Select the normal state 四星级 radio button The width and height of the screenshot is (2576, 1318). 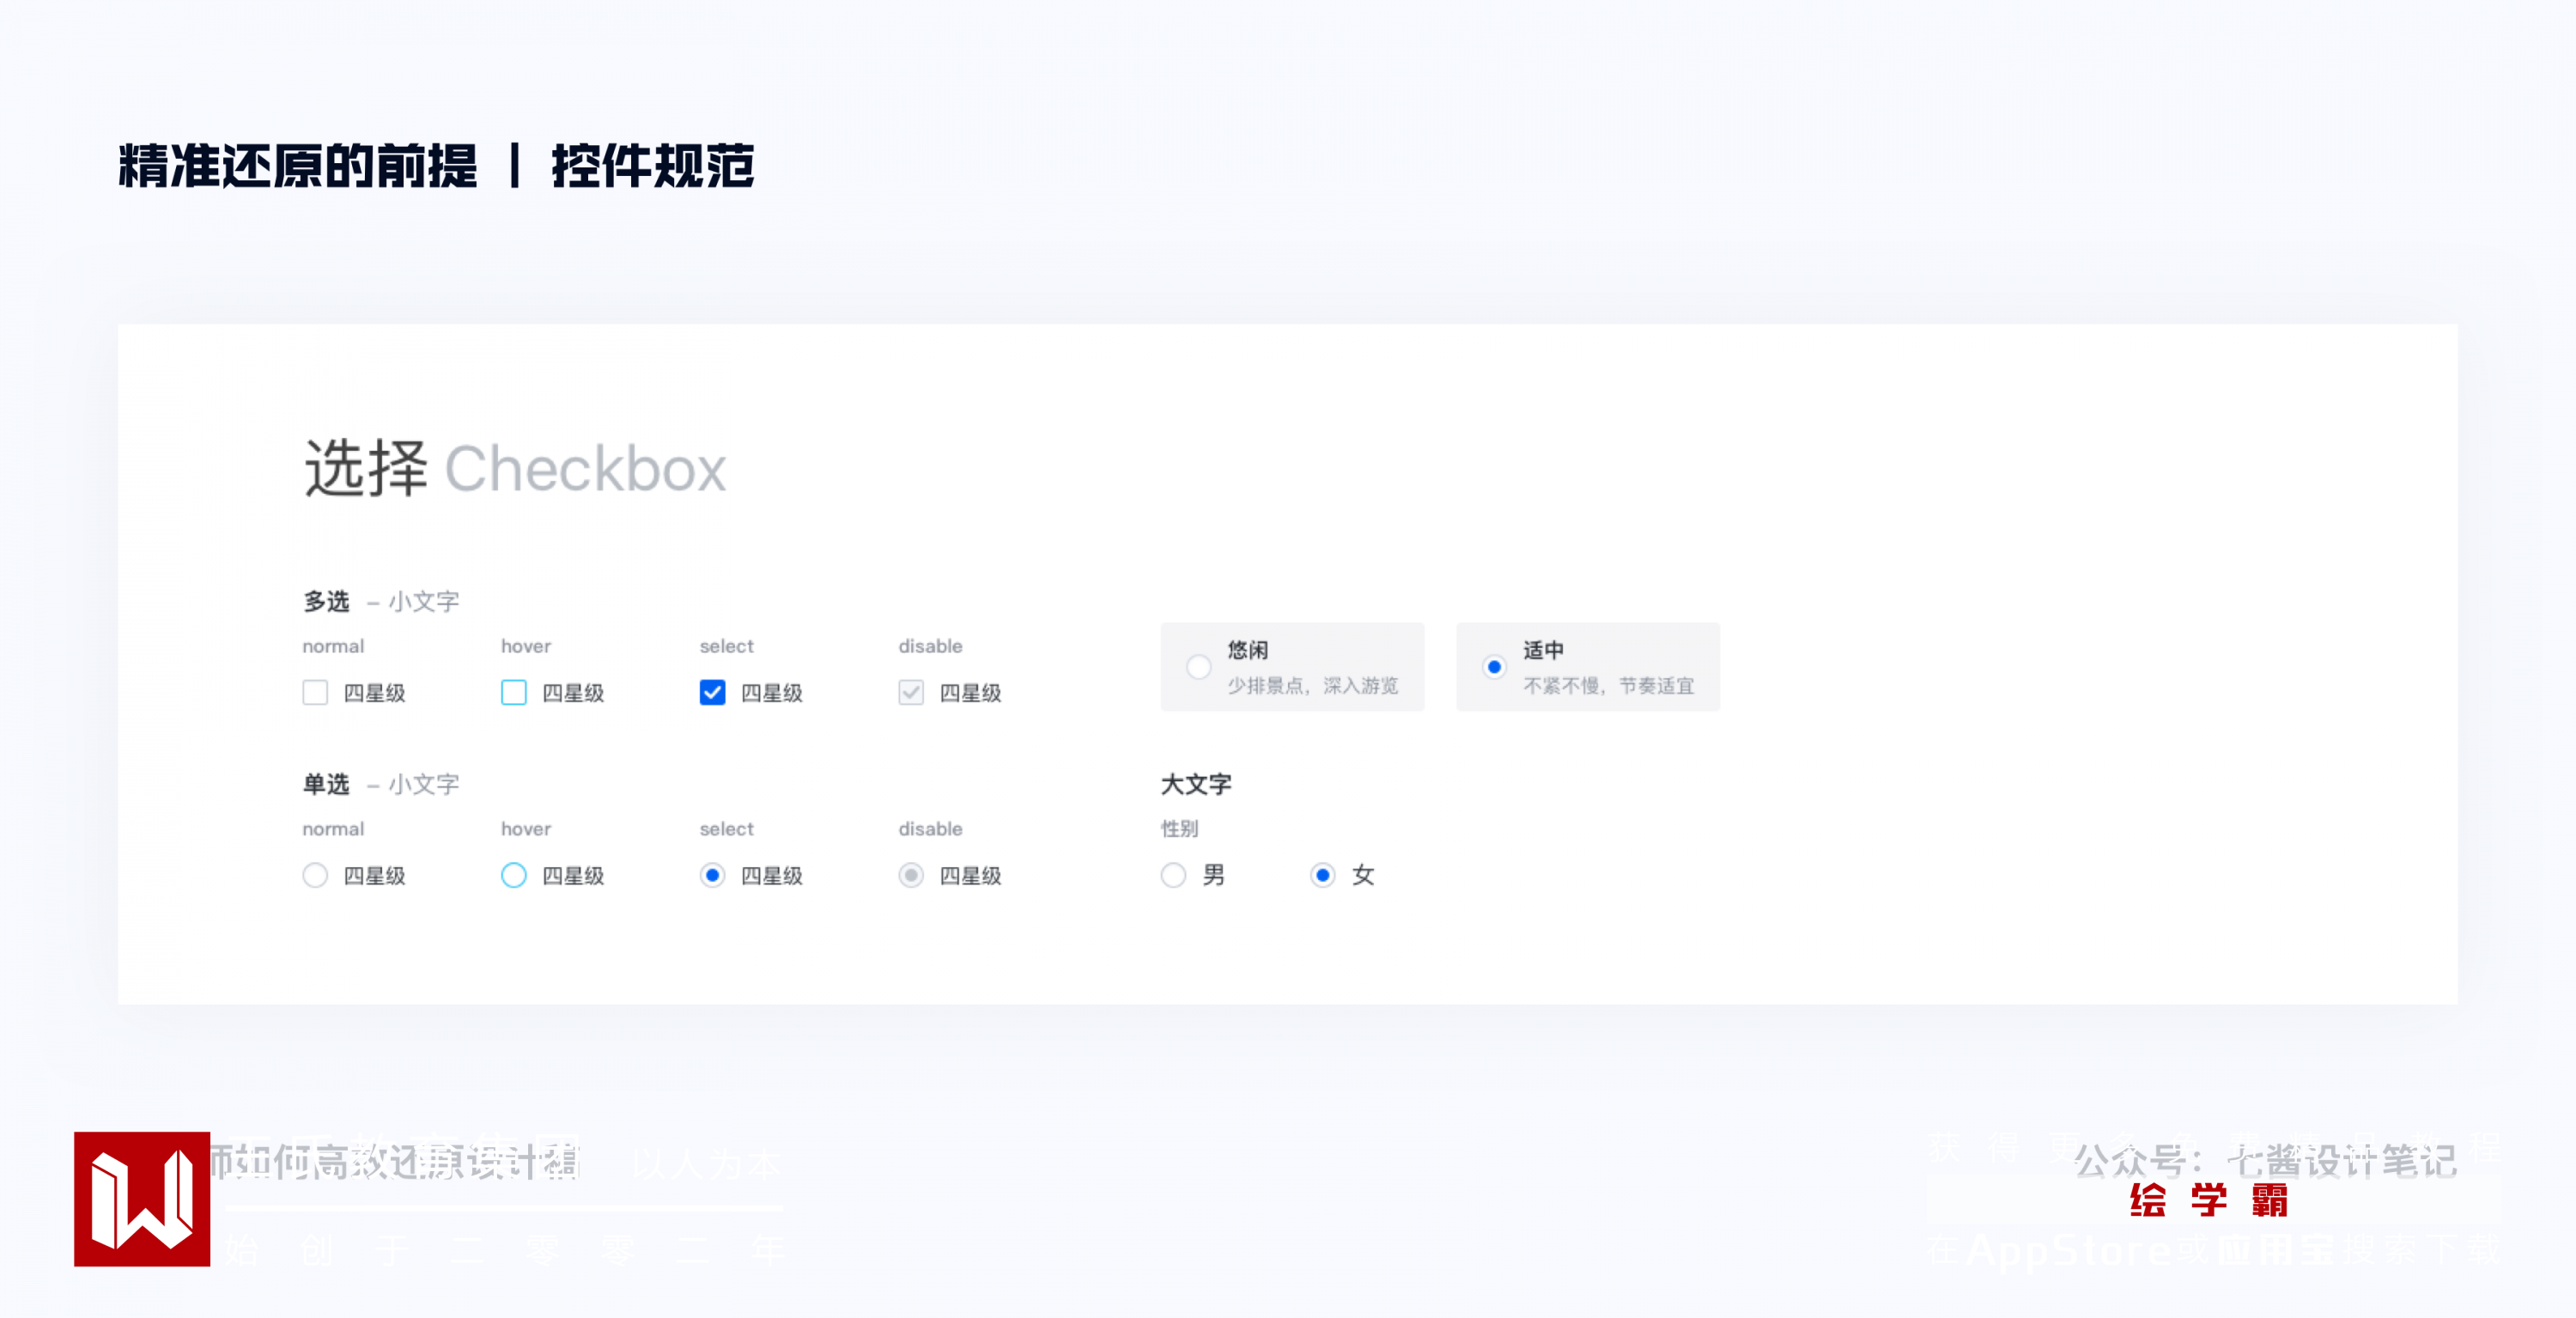[x=315, y=875]
